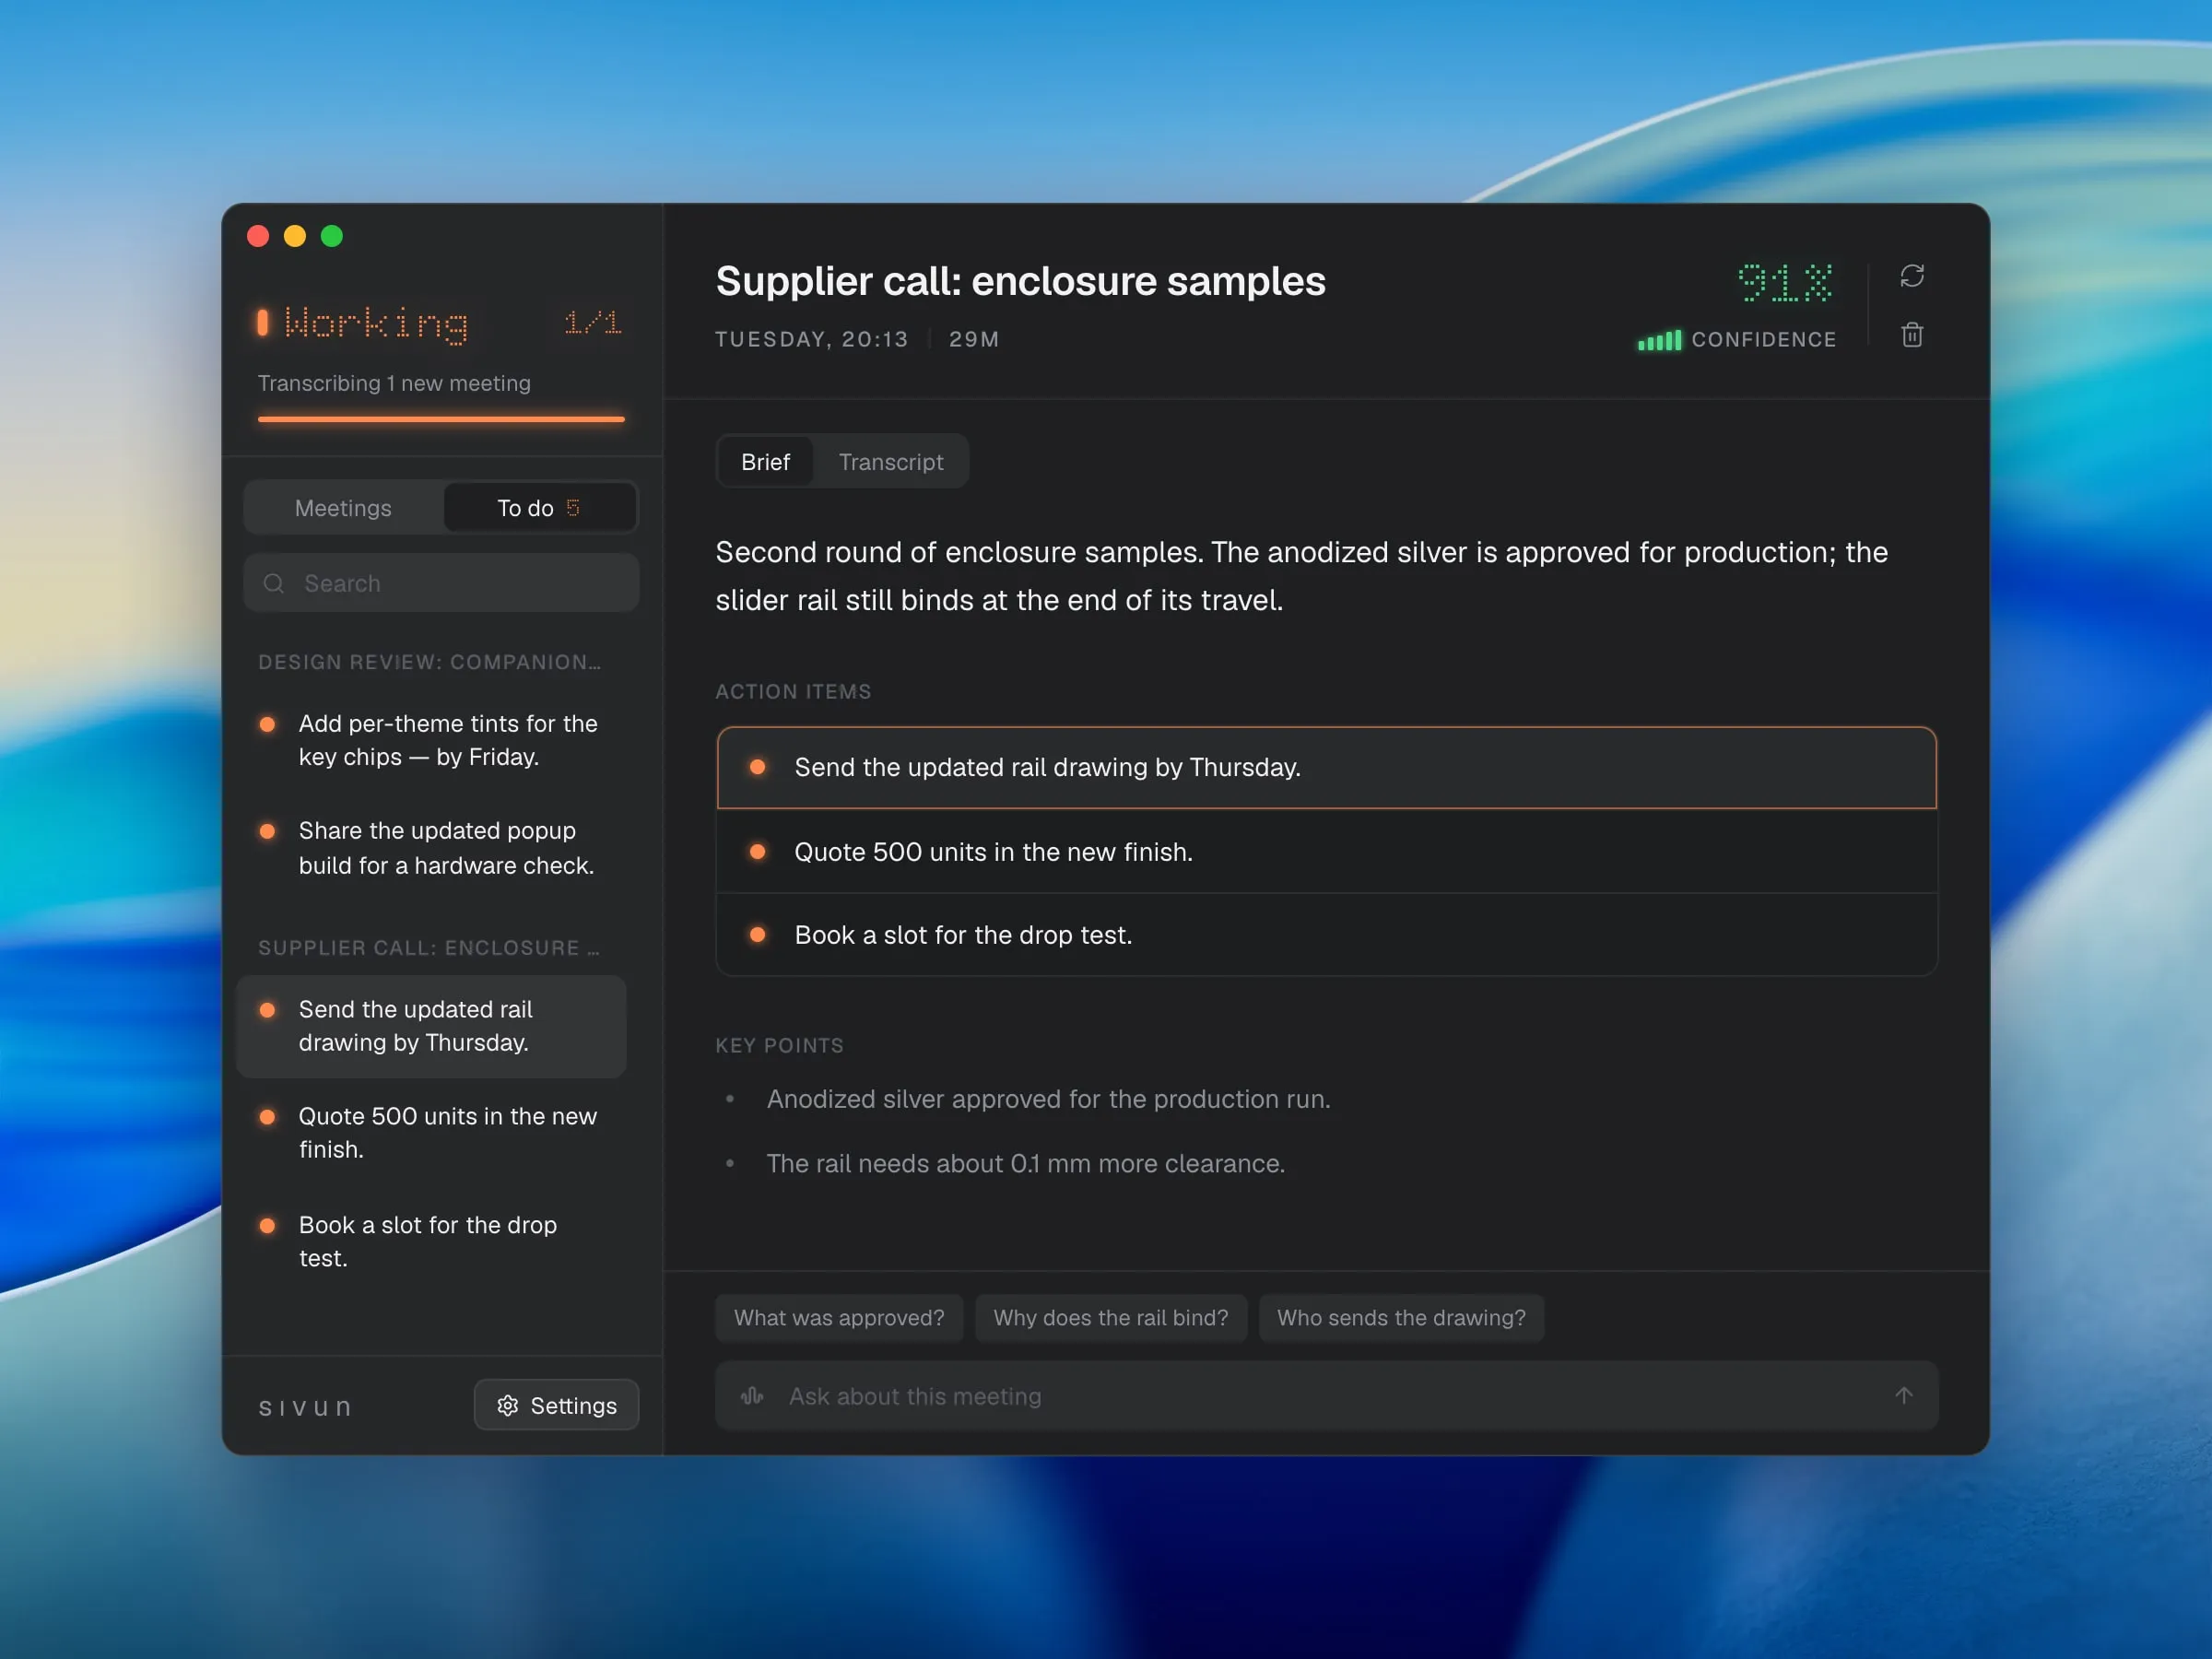The image size is (2212, 1659).
Task: Click the waveform icon in the ask field
Action: pos(752,1395)
